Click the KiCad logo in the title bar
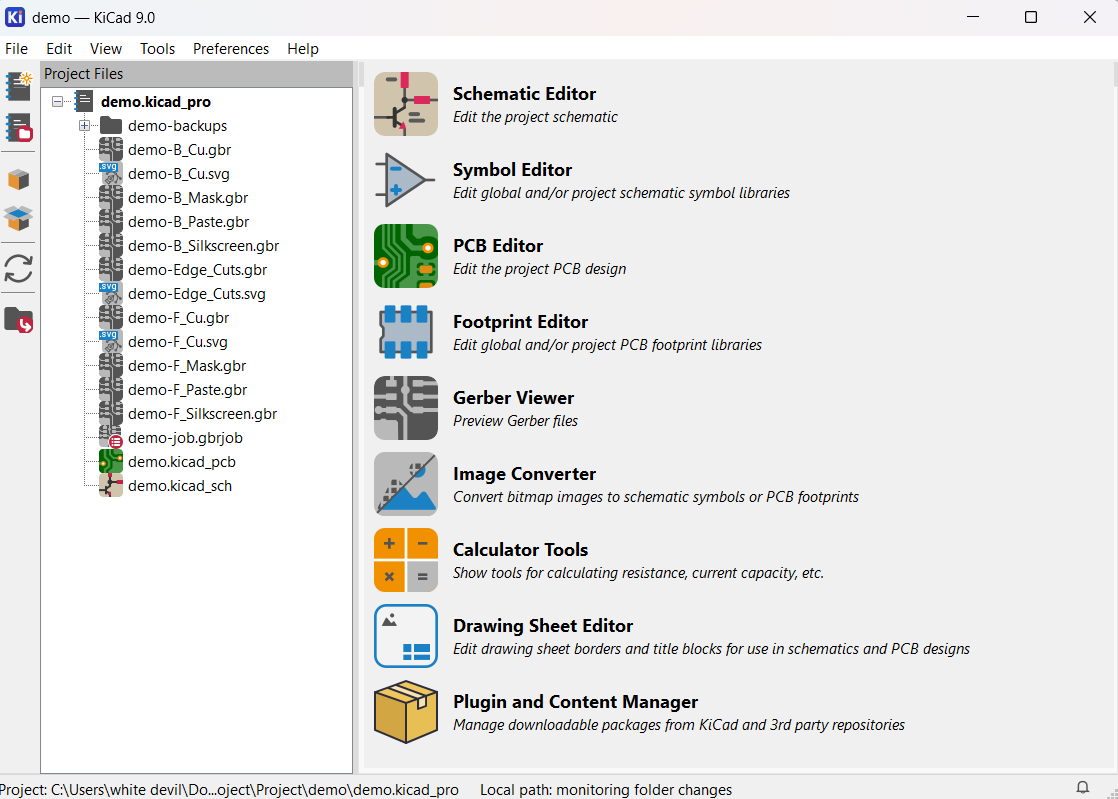1118x799 pixels. [15, 17]
